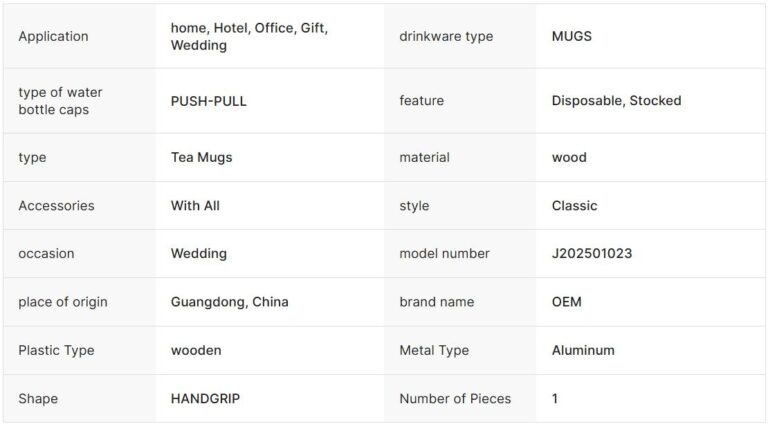Click the "occasion" attribute label
Viewport: 768px width, 424px height.
point(46,254)
